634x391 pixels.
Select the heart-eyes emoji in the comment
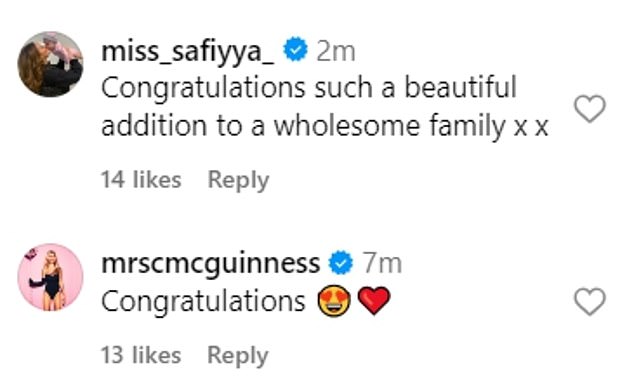(334, 301)
